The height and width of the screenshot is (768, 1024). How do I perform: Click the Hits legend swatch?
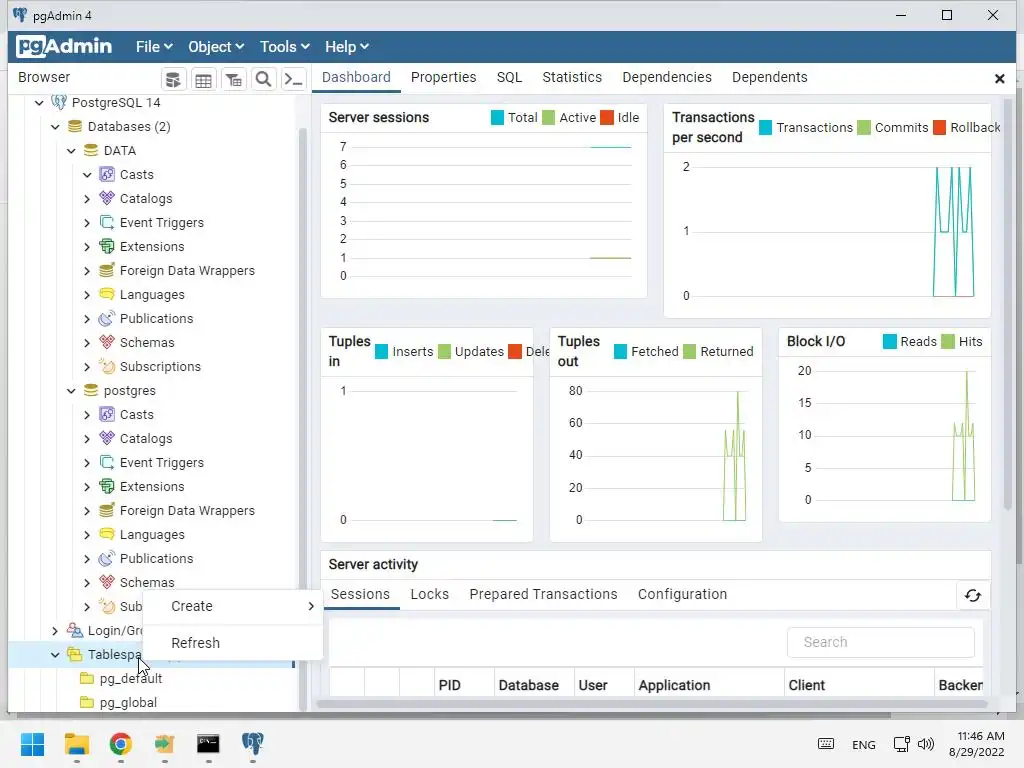coord(948,342)
